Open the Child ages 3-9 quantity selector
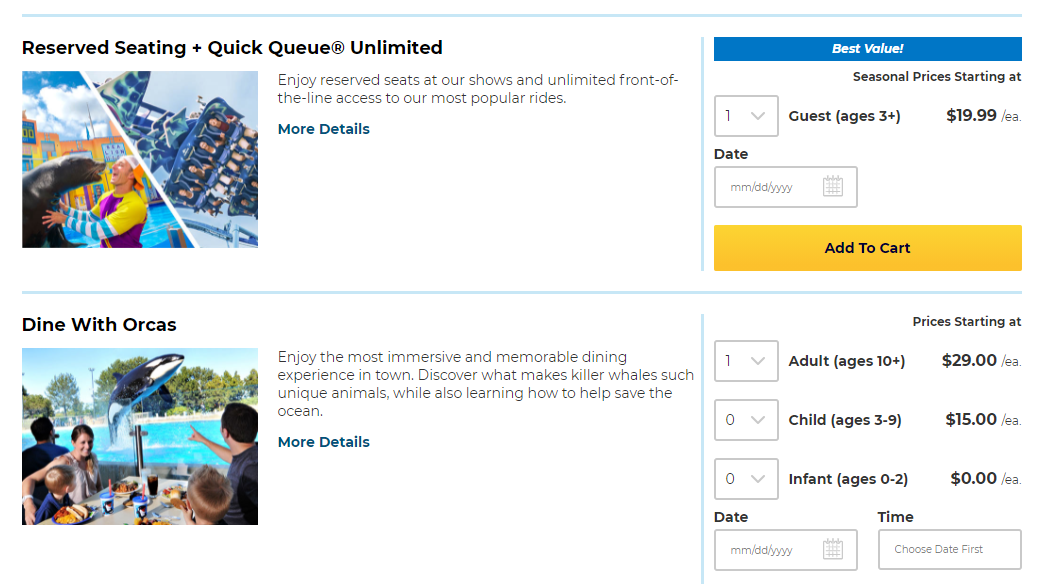 745,420
